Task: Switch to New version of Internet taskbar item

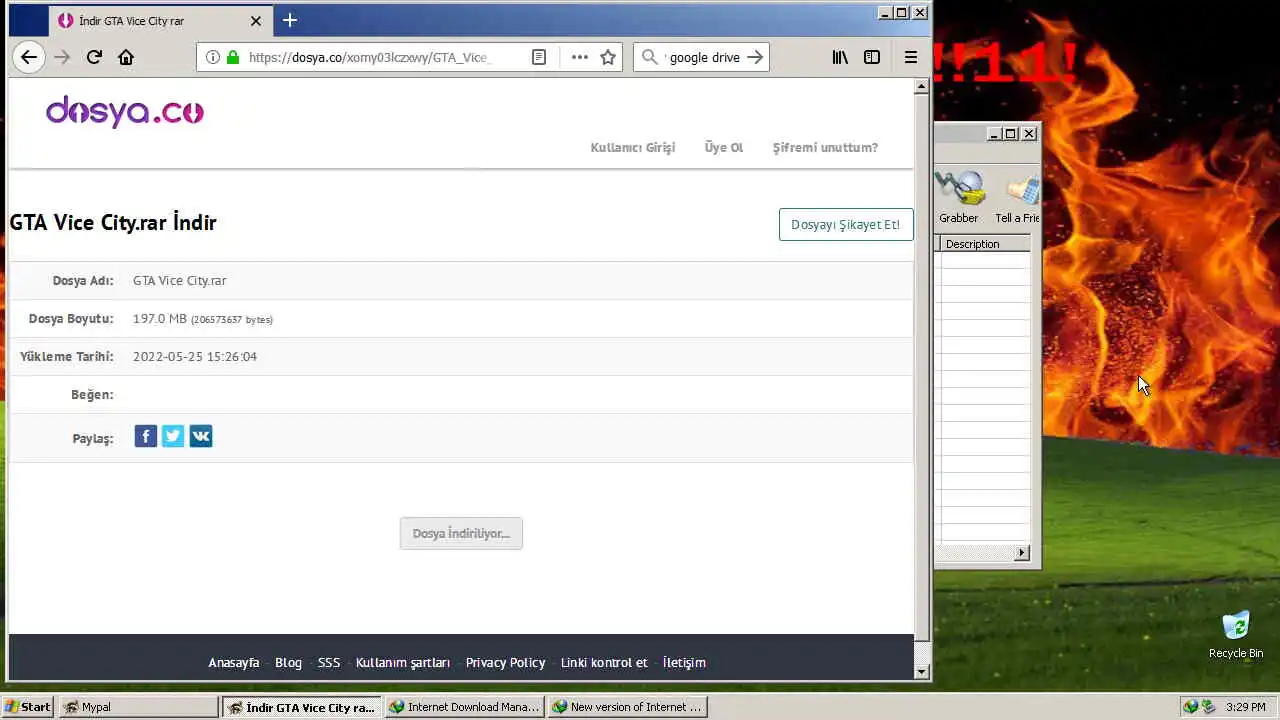Action: point(628,707)
